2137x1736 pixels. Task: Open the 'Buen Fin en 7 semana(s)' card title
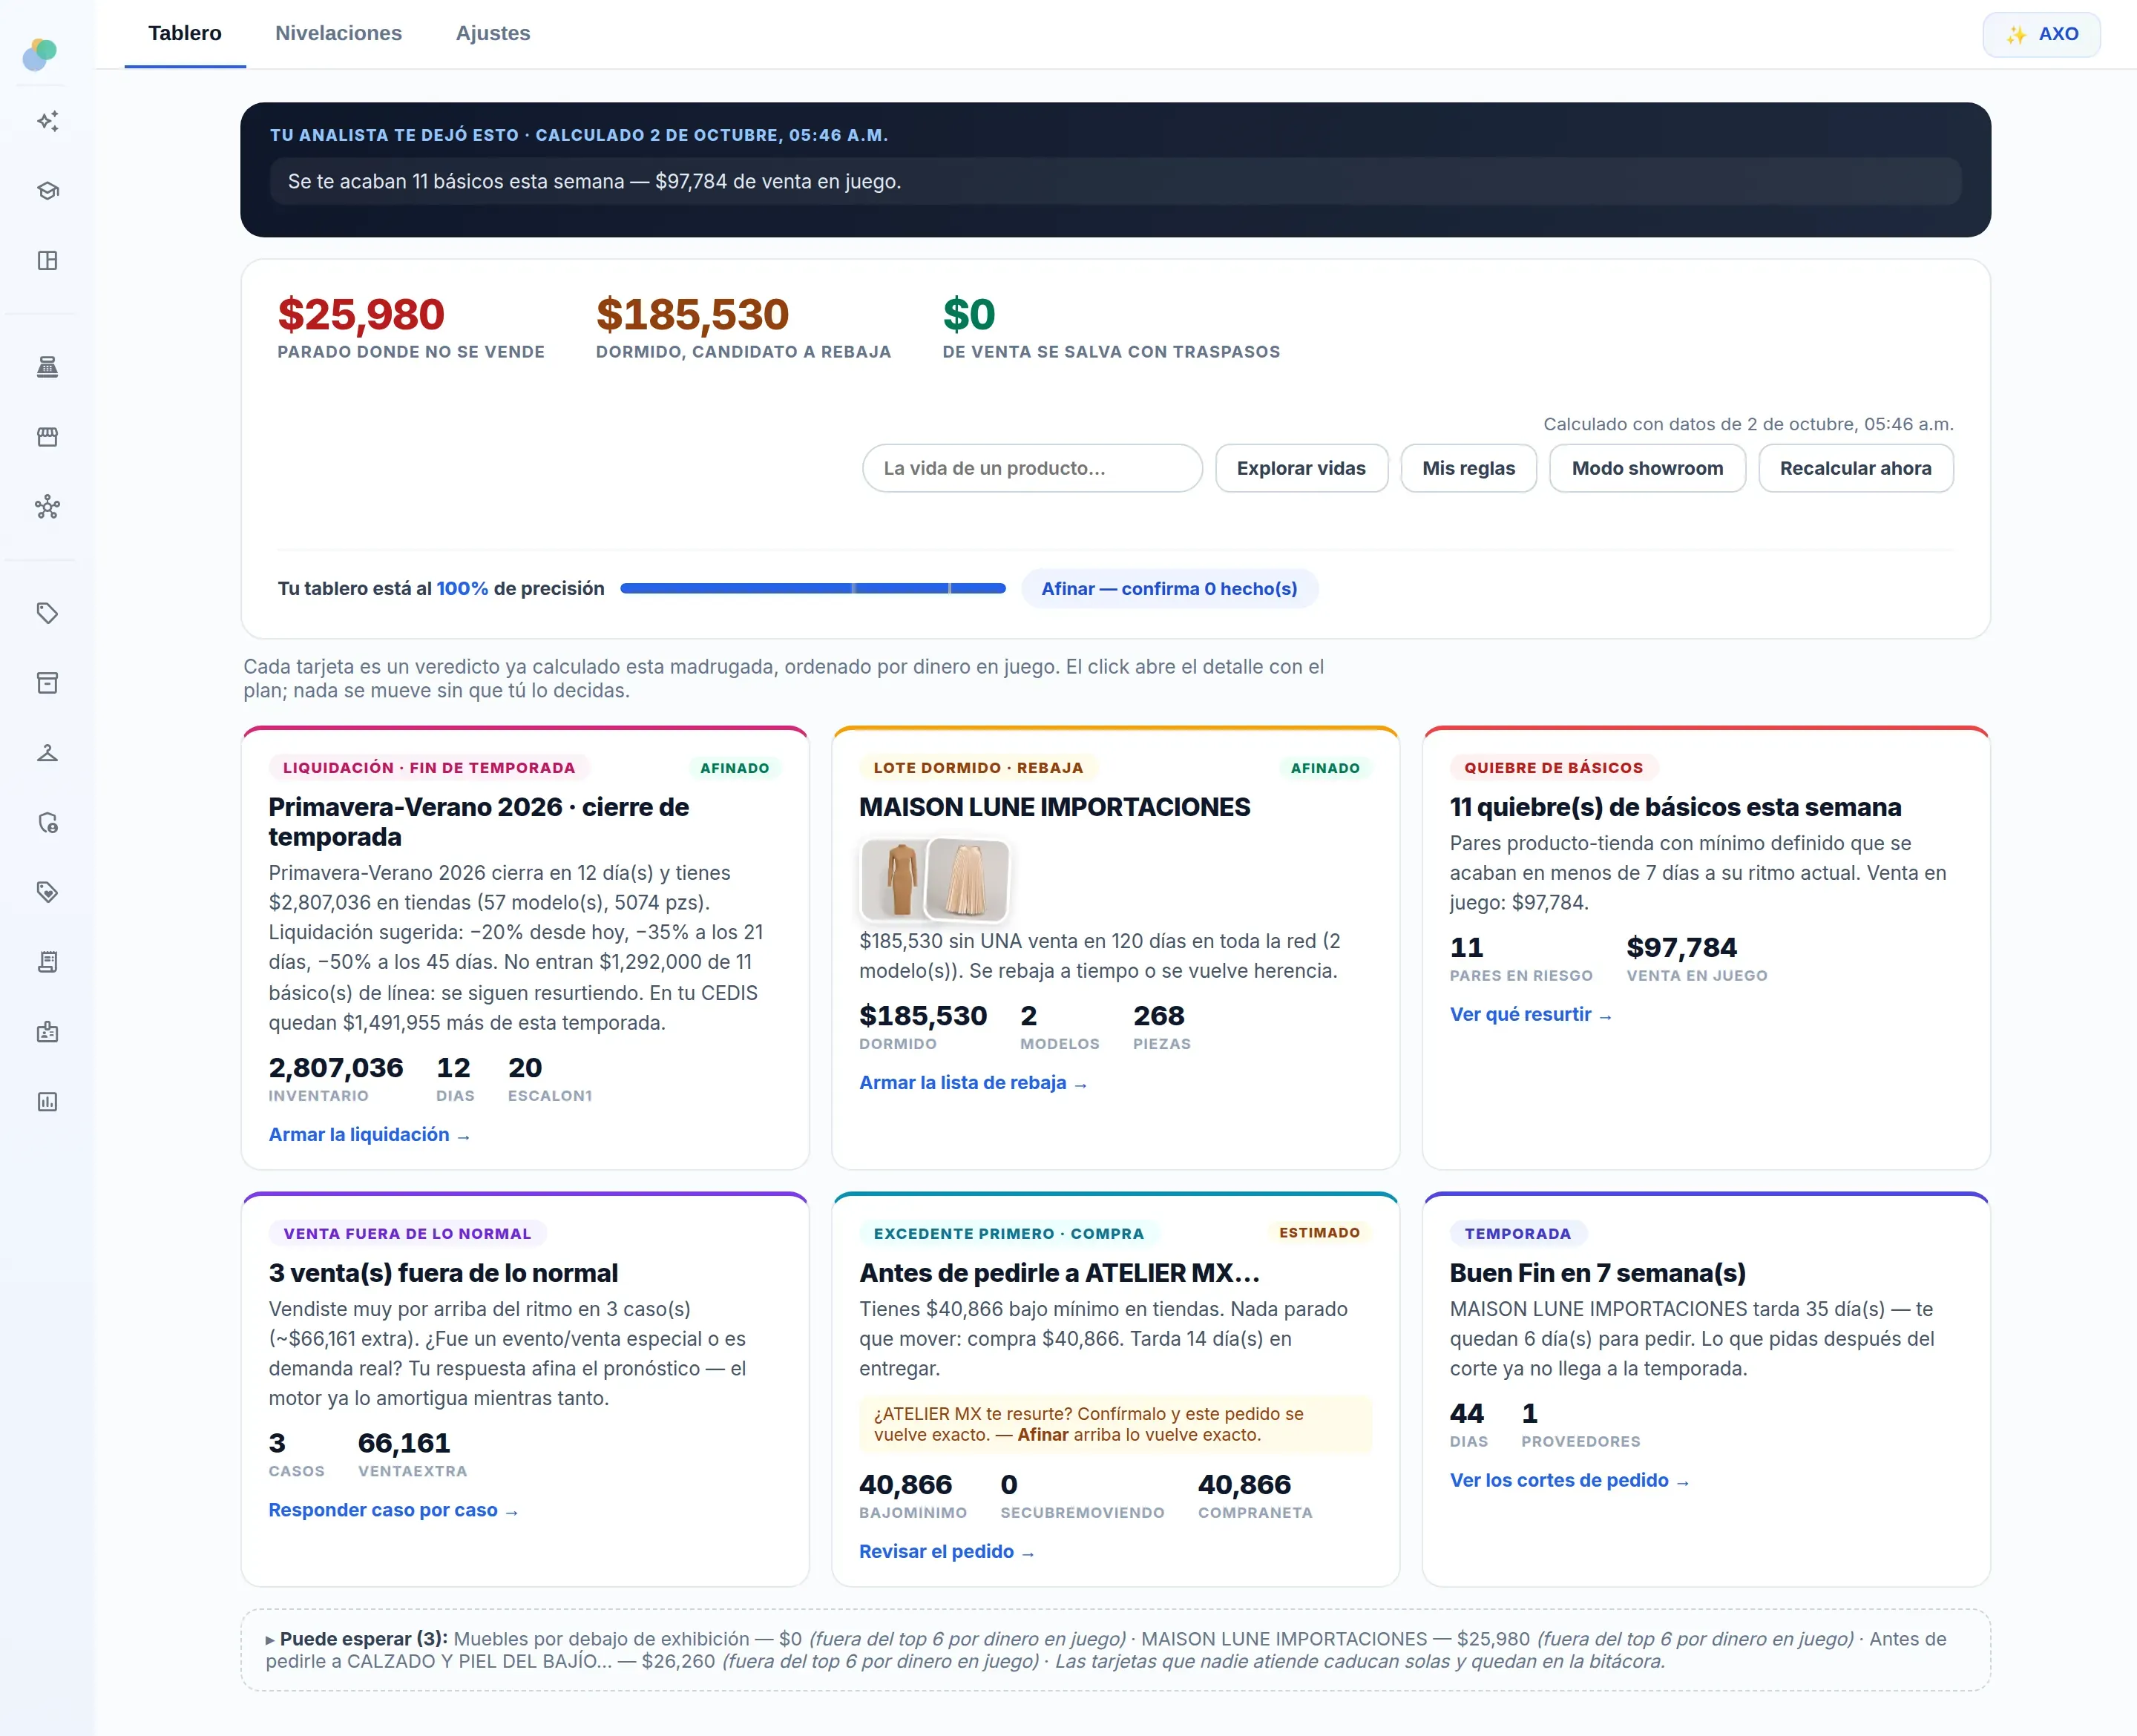coord(1597,1273)
